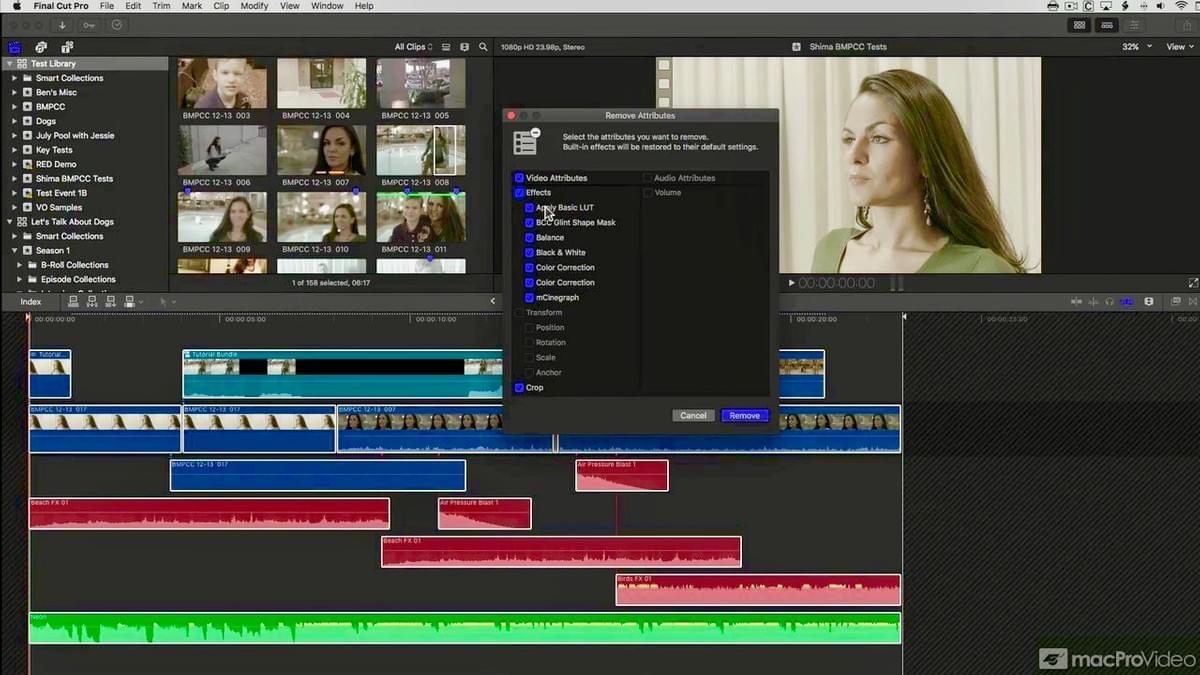Click the viewer full screen arrows icon
Screen dimensions: 1200x675
[x=1192, y=283]
